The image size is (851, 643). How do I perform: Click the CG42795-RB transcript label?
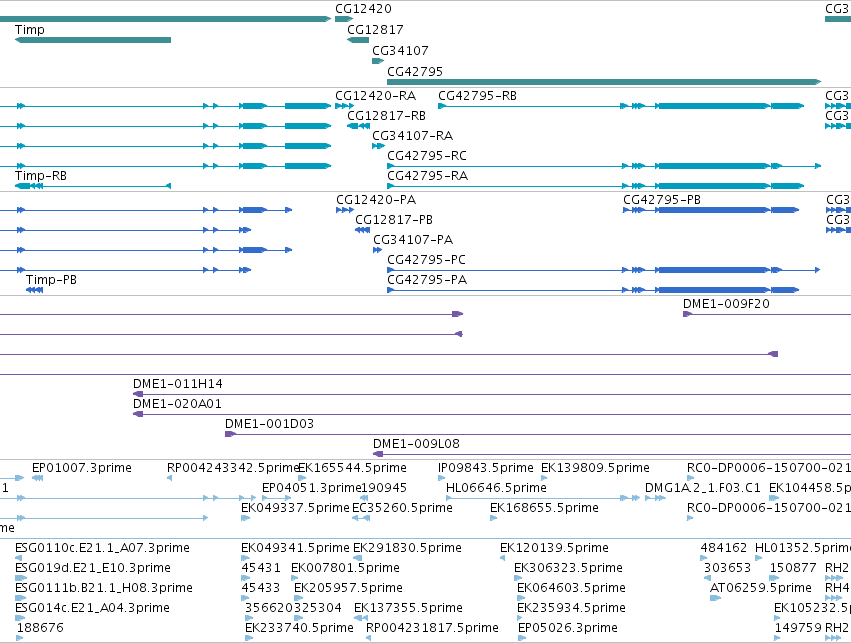pyautogui.click(x=477, y=96)
